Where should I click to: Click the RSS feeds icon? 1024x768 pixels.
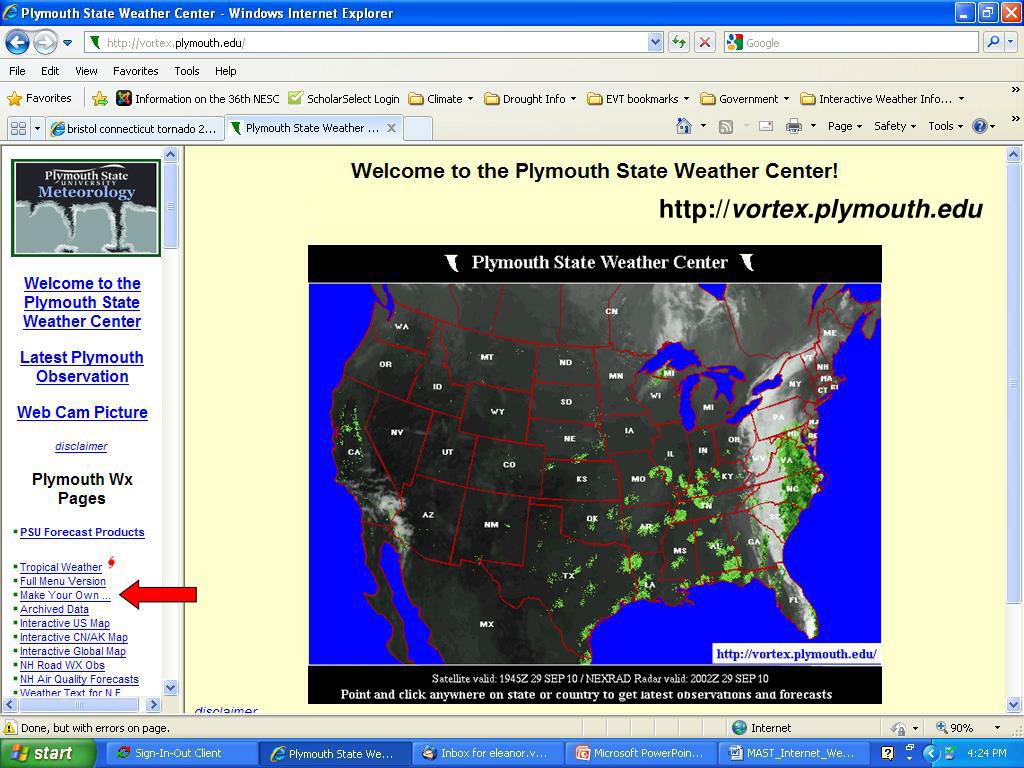point(726,127)
